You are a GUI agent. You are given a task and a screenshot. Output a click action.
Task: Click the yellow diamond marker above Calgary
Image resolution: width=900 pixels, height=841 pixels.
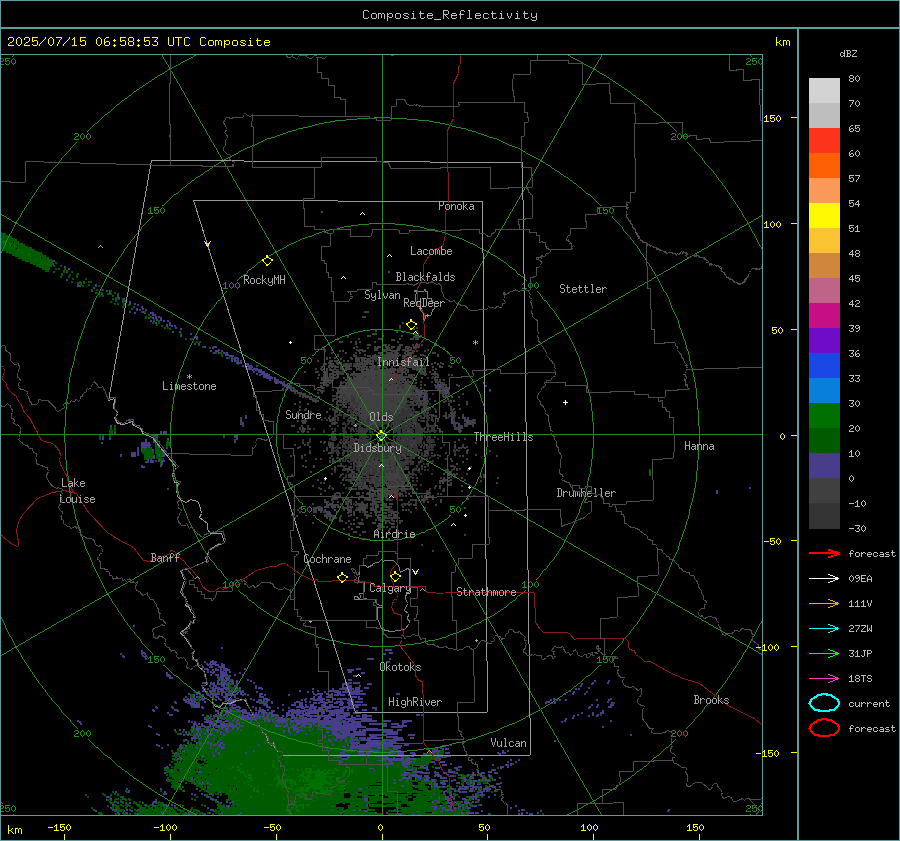click(395, 576)
